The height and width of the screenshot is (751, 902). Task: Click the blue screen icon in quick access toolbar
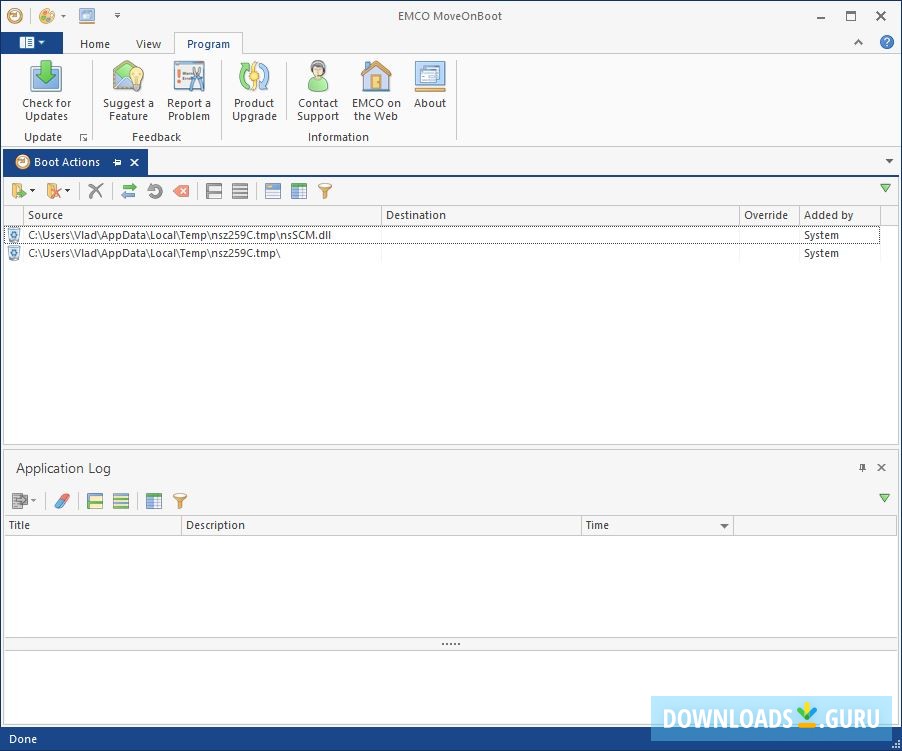pyautogui.click(x=87, y=16)
